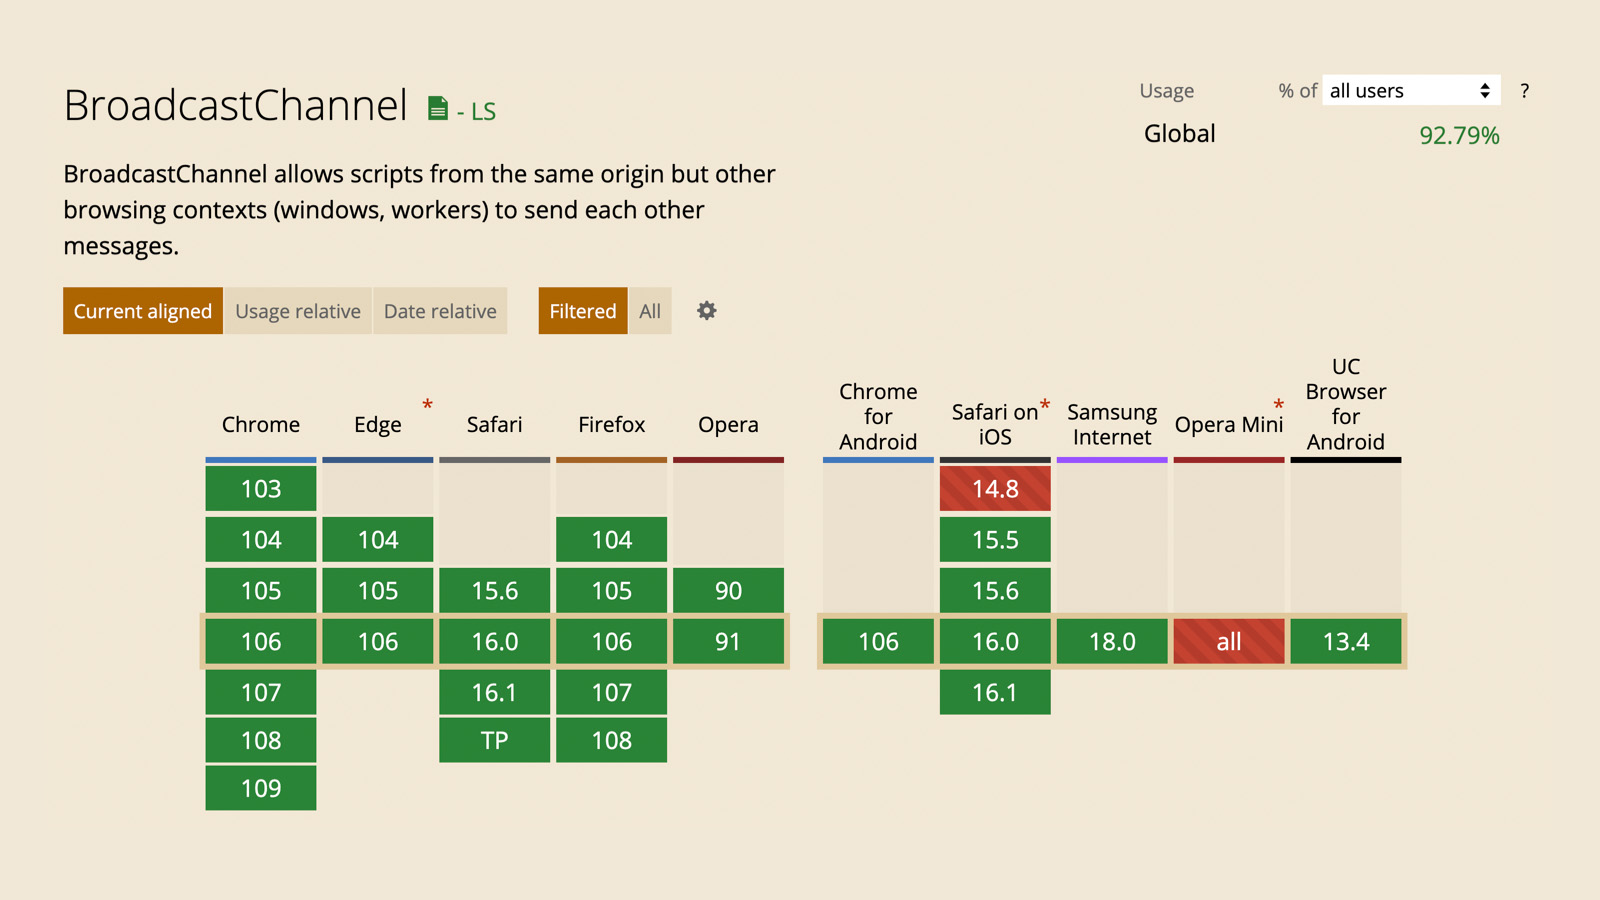Click the Opera Mini all cell
Image resolution: width=1600 pixels, height=900 pixels.
point(1228,642)
